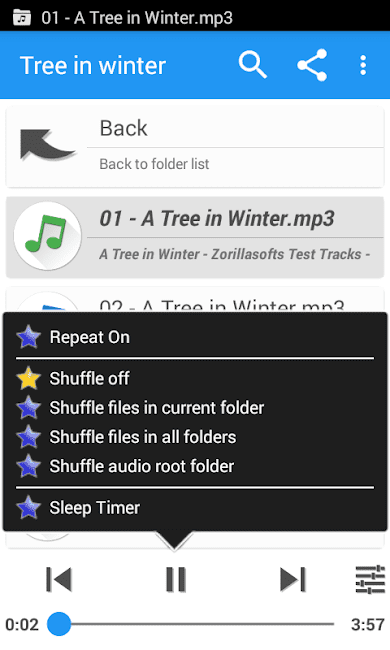
Task: Open the search magnifier icon
Action: click(252, 65)
